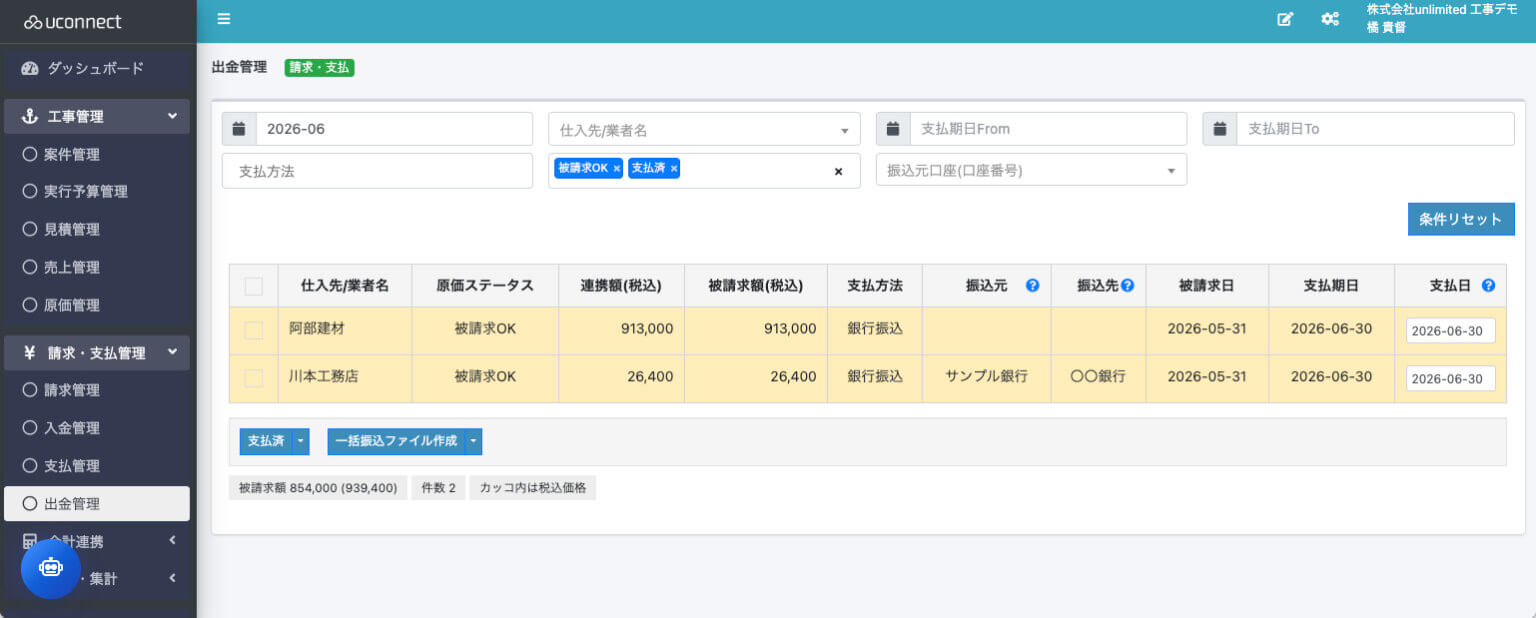Remove the 支払済 filter tag

tap(674, 169)
